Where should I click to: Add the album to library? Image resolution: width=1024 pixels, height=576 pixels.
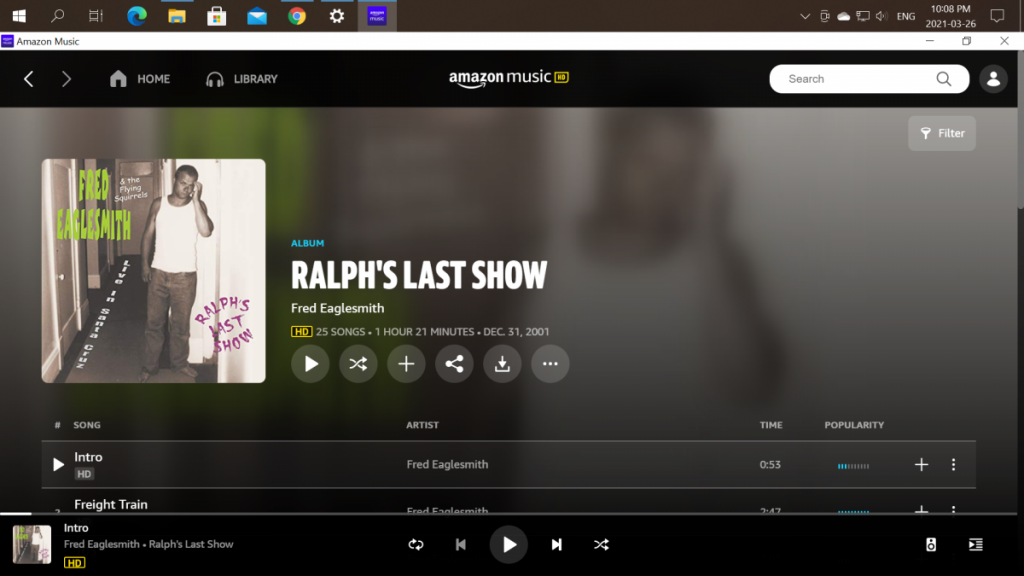click(x=406, y=364)
